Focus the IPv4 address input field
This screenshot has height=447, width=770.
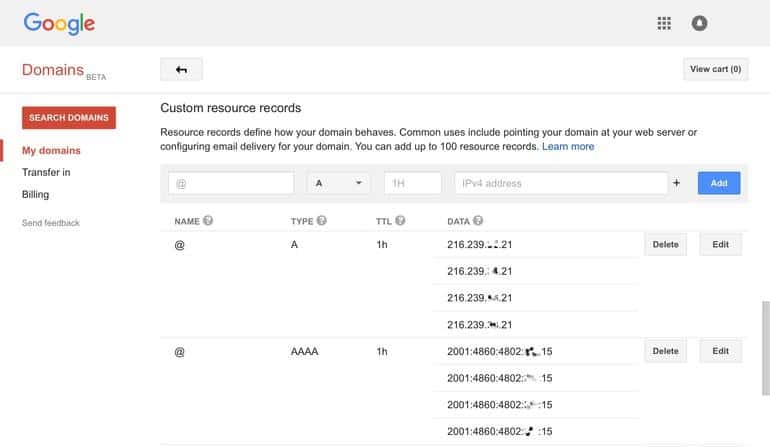[x=561, y=183]
